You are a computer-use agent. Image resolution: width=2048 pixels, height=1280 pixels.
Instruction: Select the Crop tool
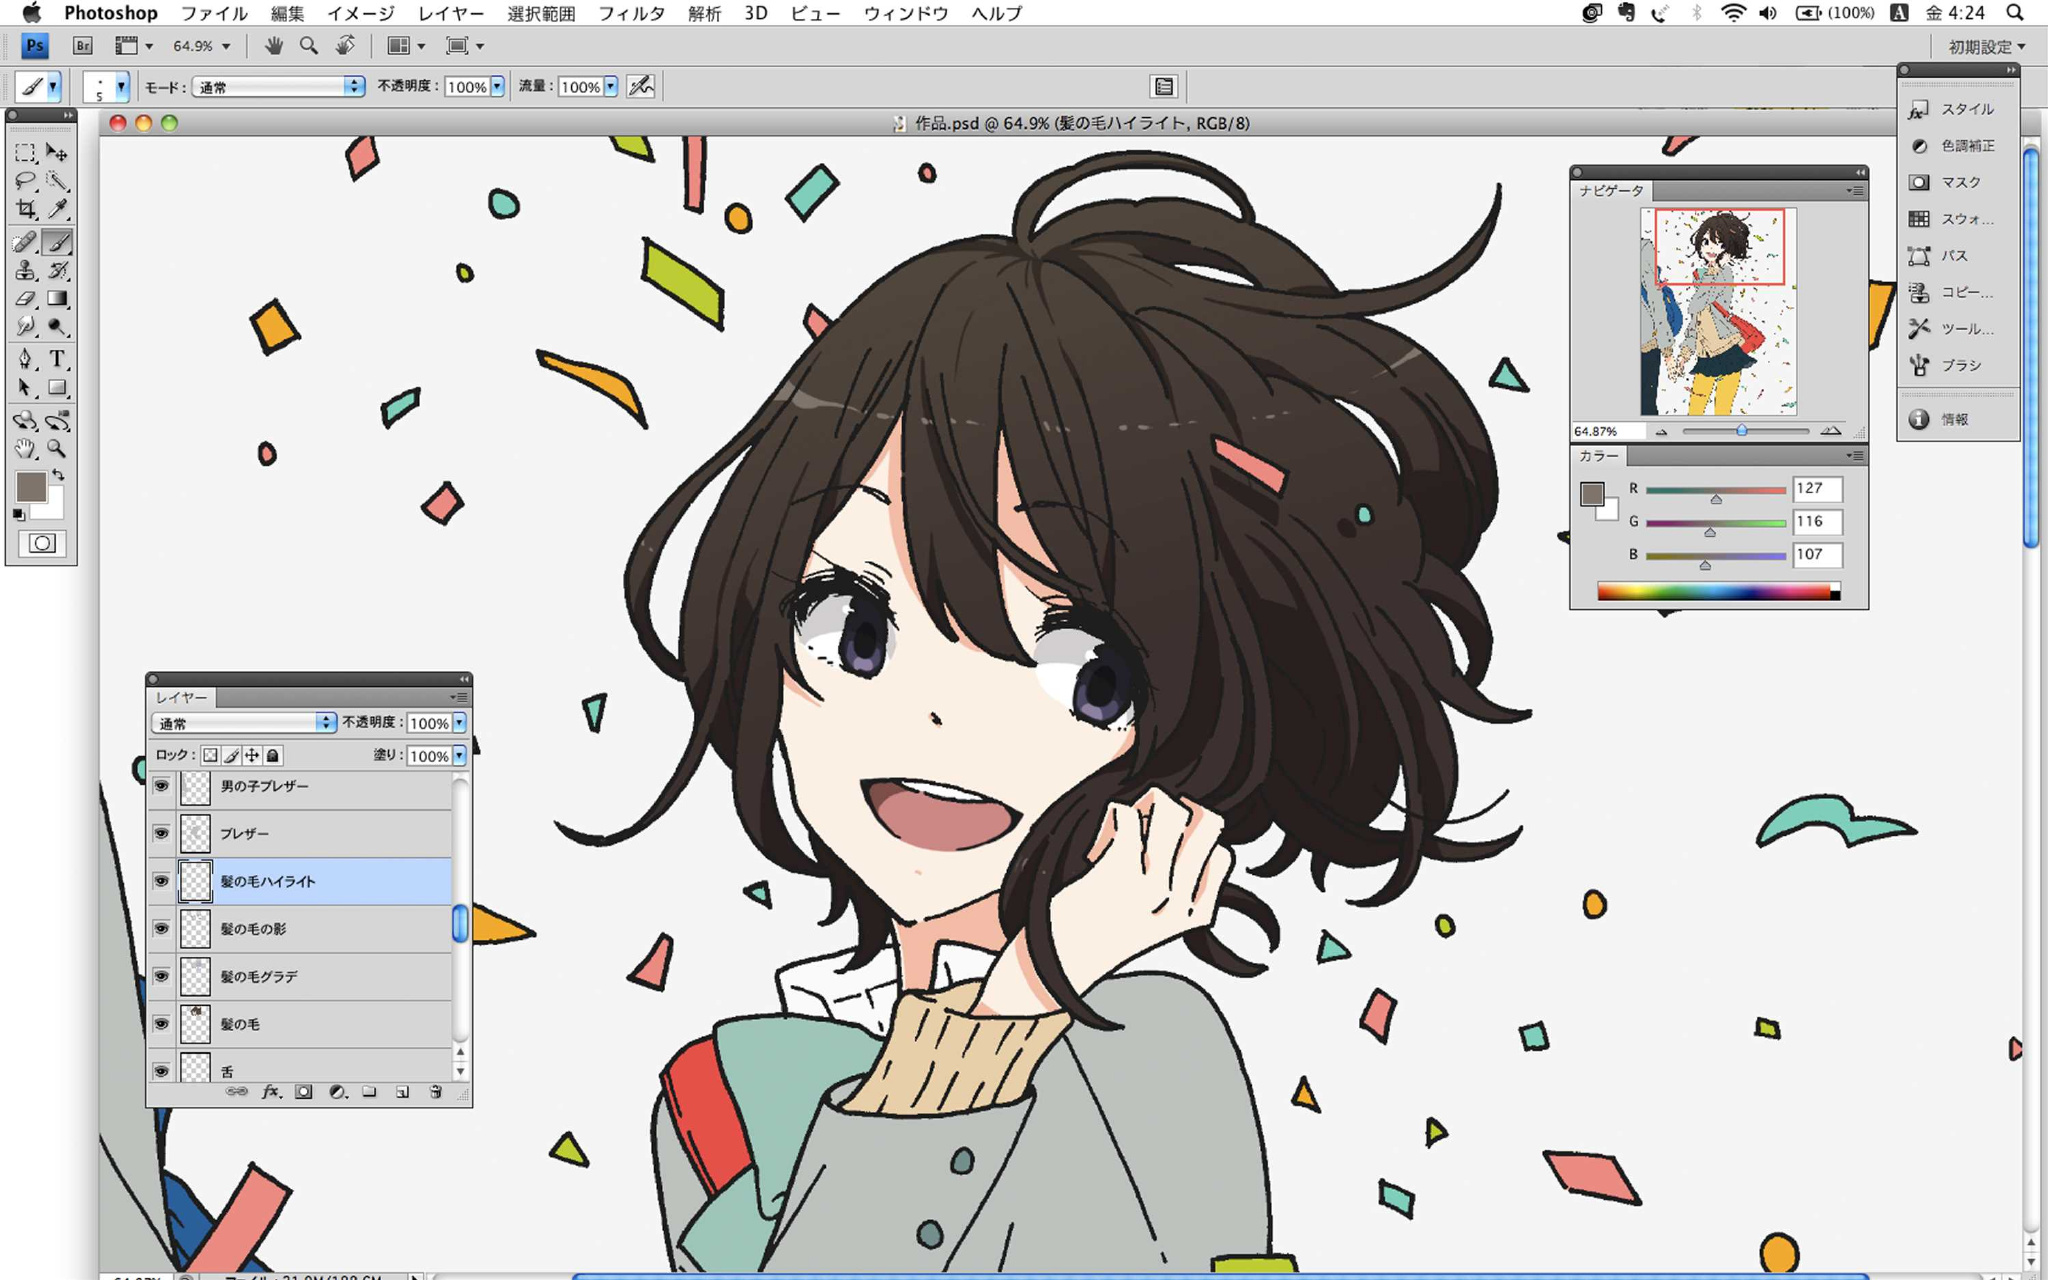pyautogui.click(x=26, y=209)
